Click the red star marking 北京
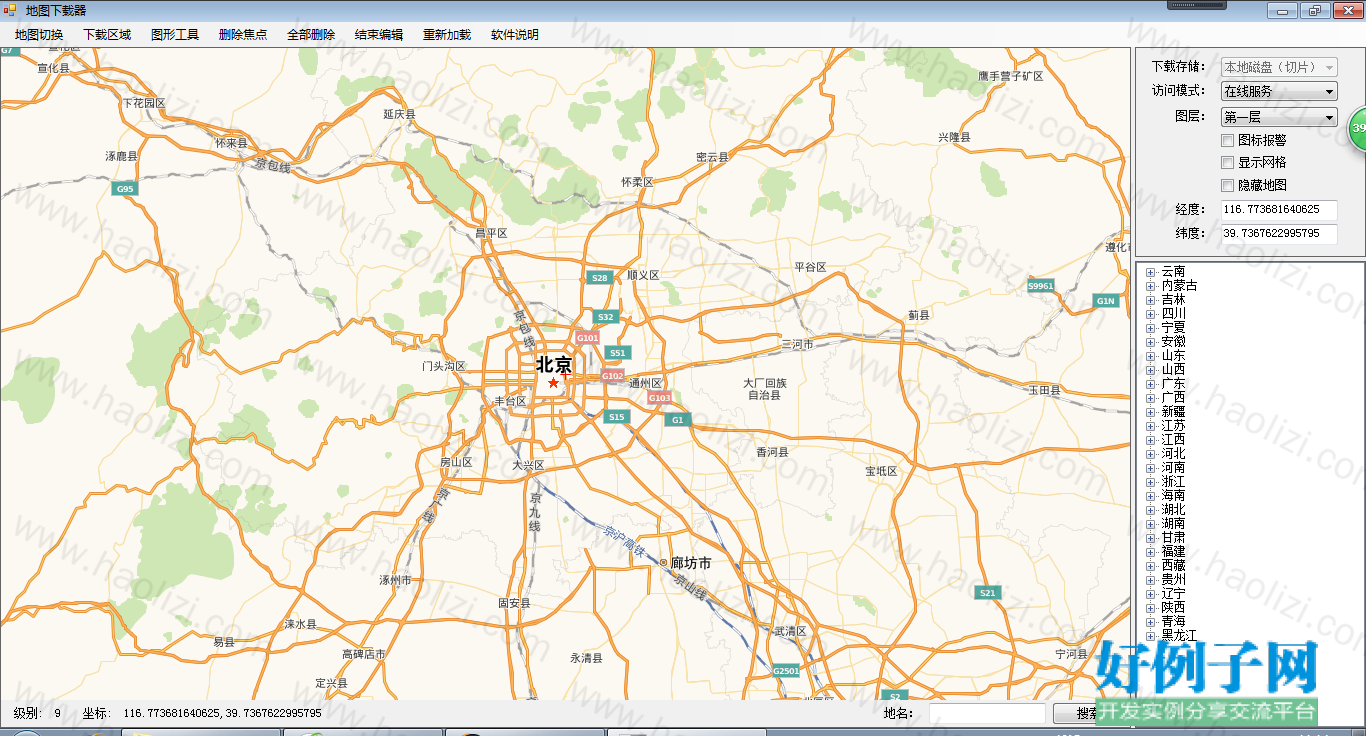Screen dimensions: 1366x736 [x=553, y=383]
